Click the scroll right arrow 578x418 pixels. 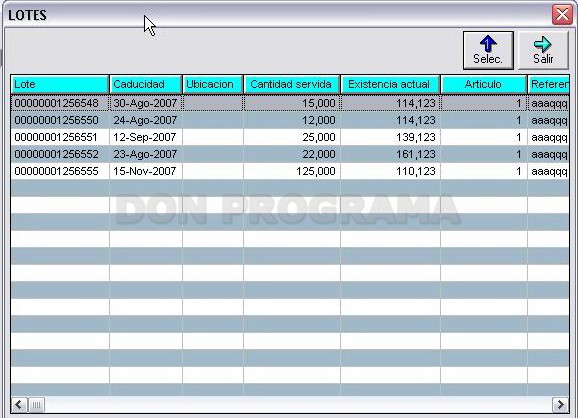[x=560, y=405]
